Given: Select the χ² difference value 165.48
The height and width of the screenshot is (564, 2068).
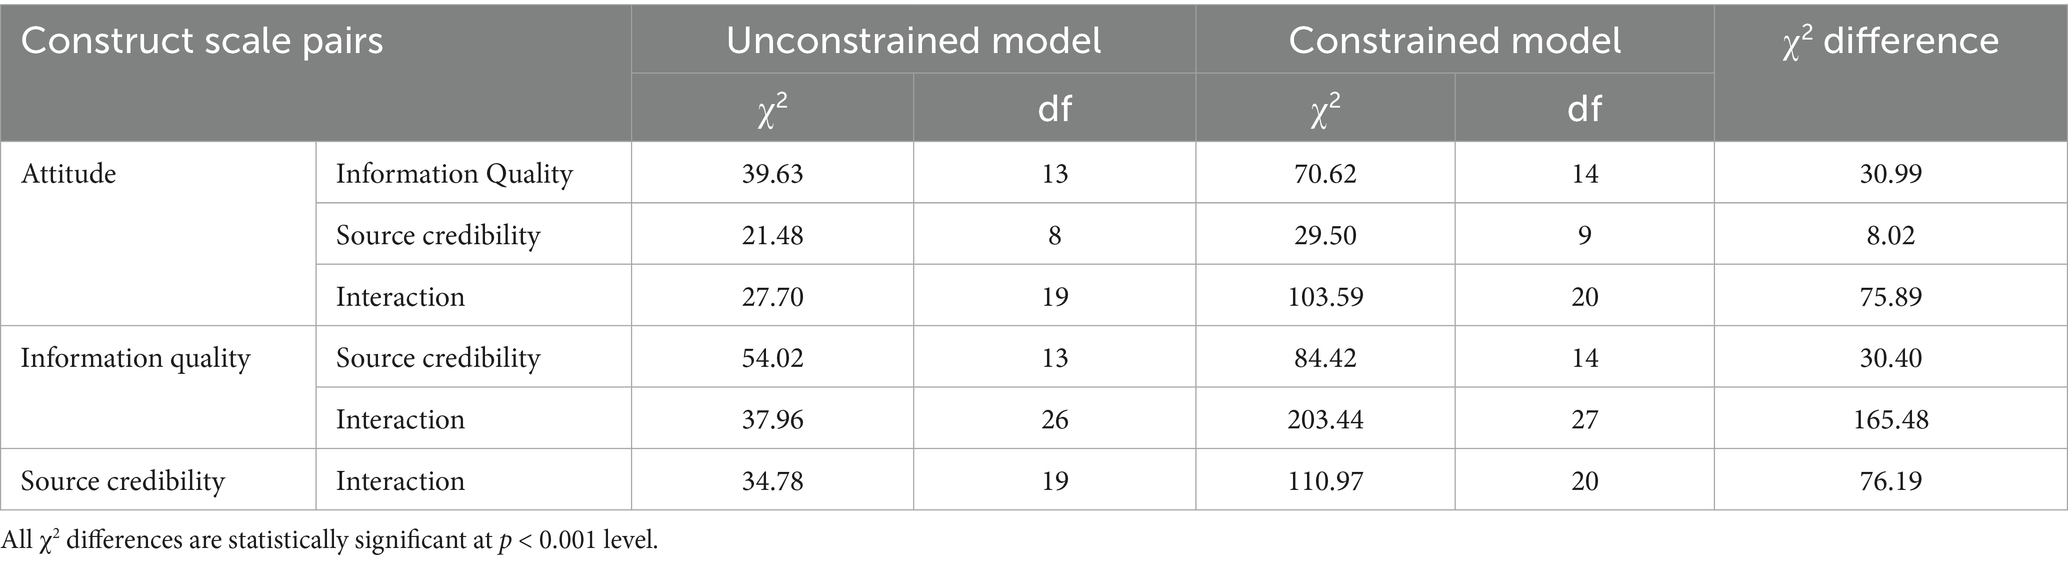Looking at the screenshot, I should [x=1890, y=419].
